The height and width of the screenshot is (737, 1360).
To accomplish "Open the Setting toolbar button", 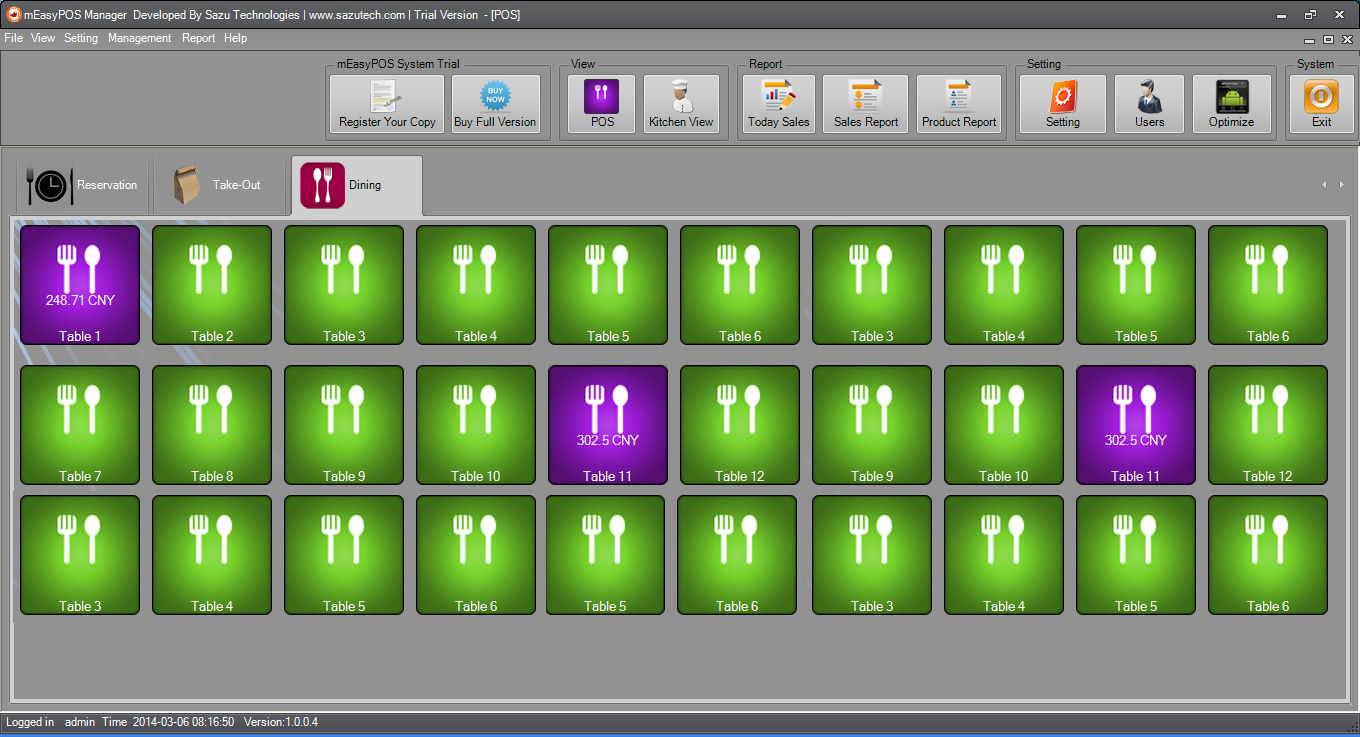I will click(x=1062, y=104).
